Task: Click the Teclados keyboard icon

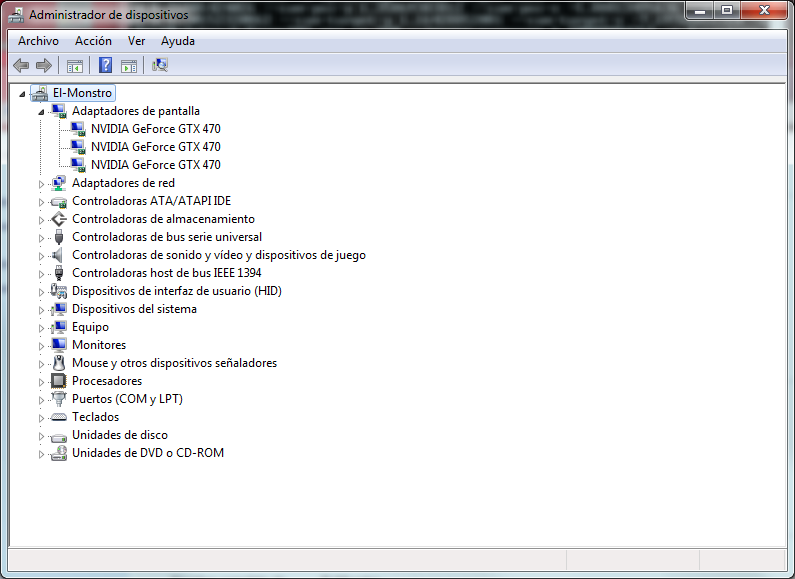Action: 59,417
